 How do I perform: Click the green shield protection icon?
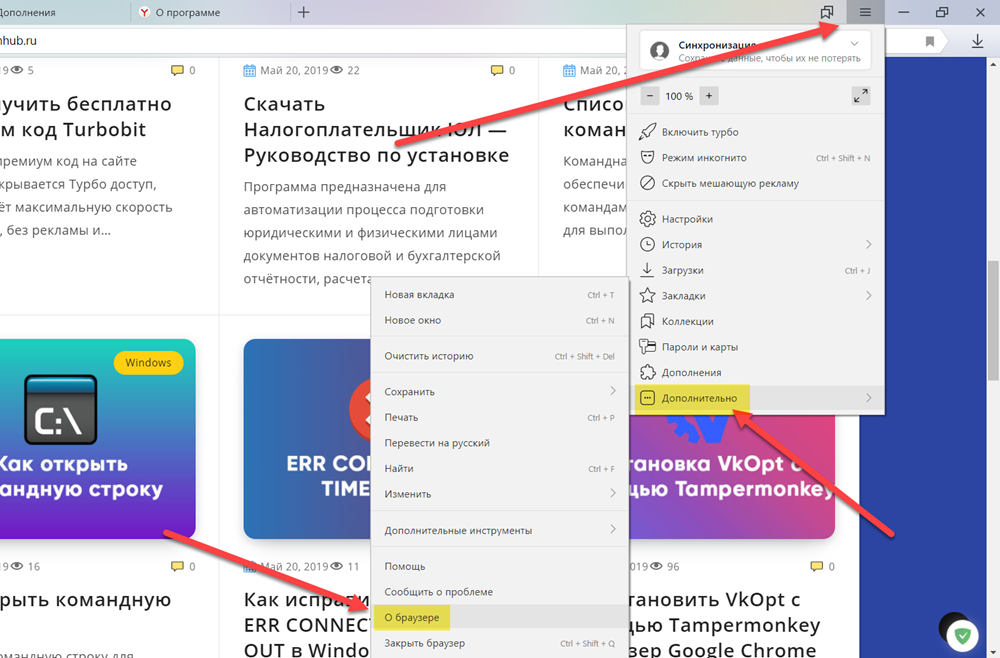tap(963, 634)
